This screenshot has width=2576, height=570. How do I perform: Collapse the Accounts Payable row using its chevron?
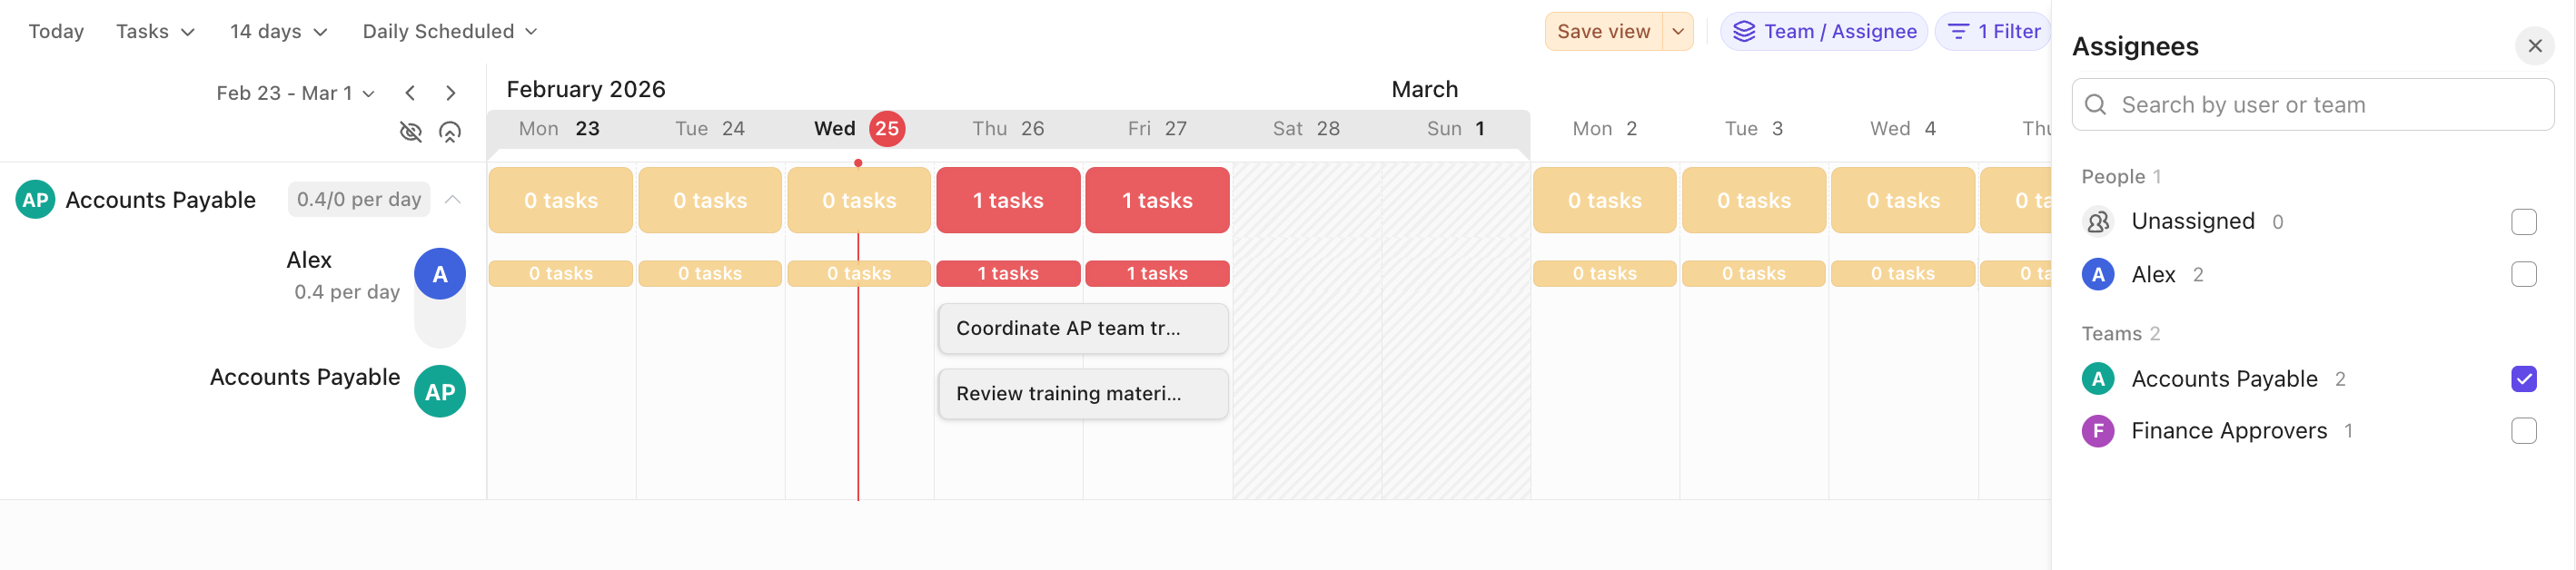point(453,199)
